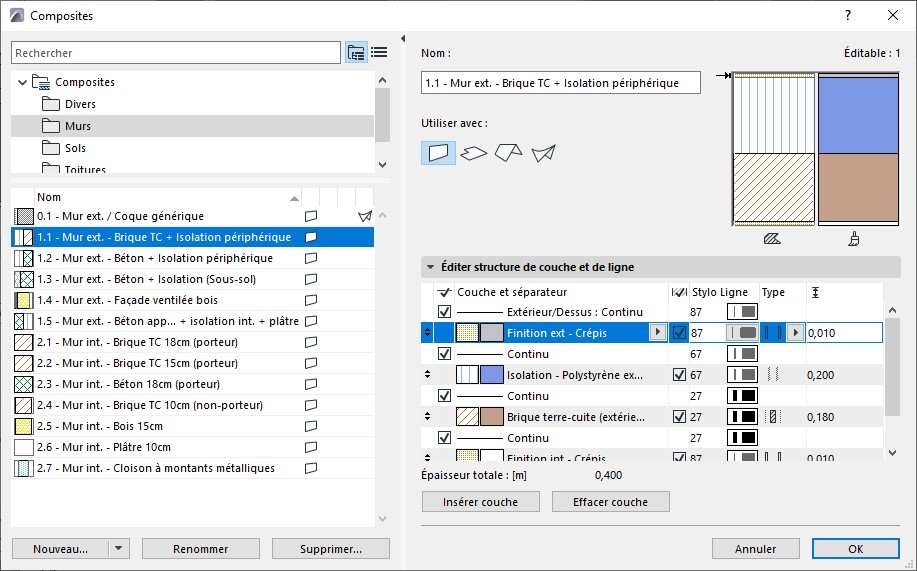Collapse the Composites root folder
The height and width of the screenshot is (571, 917).
coord(22,82)
